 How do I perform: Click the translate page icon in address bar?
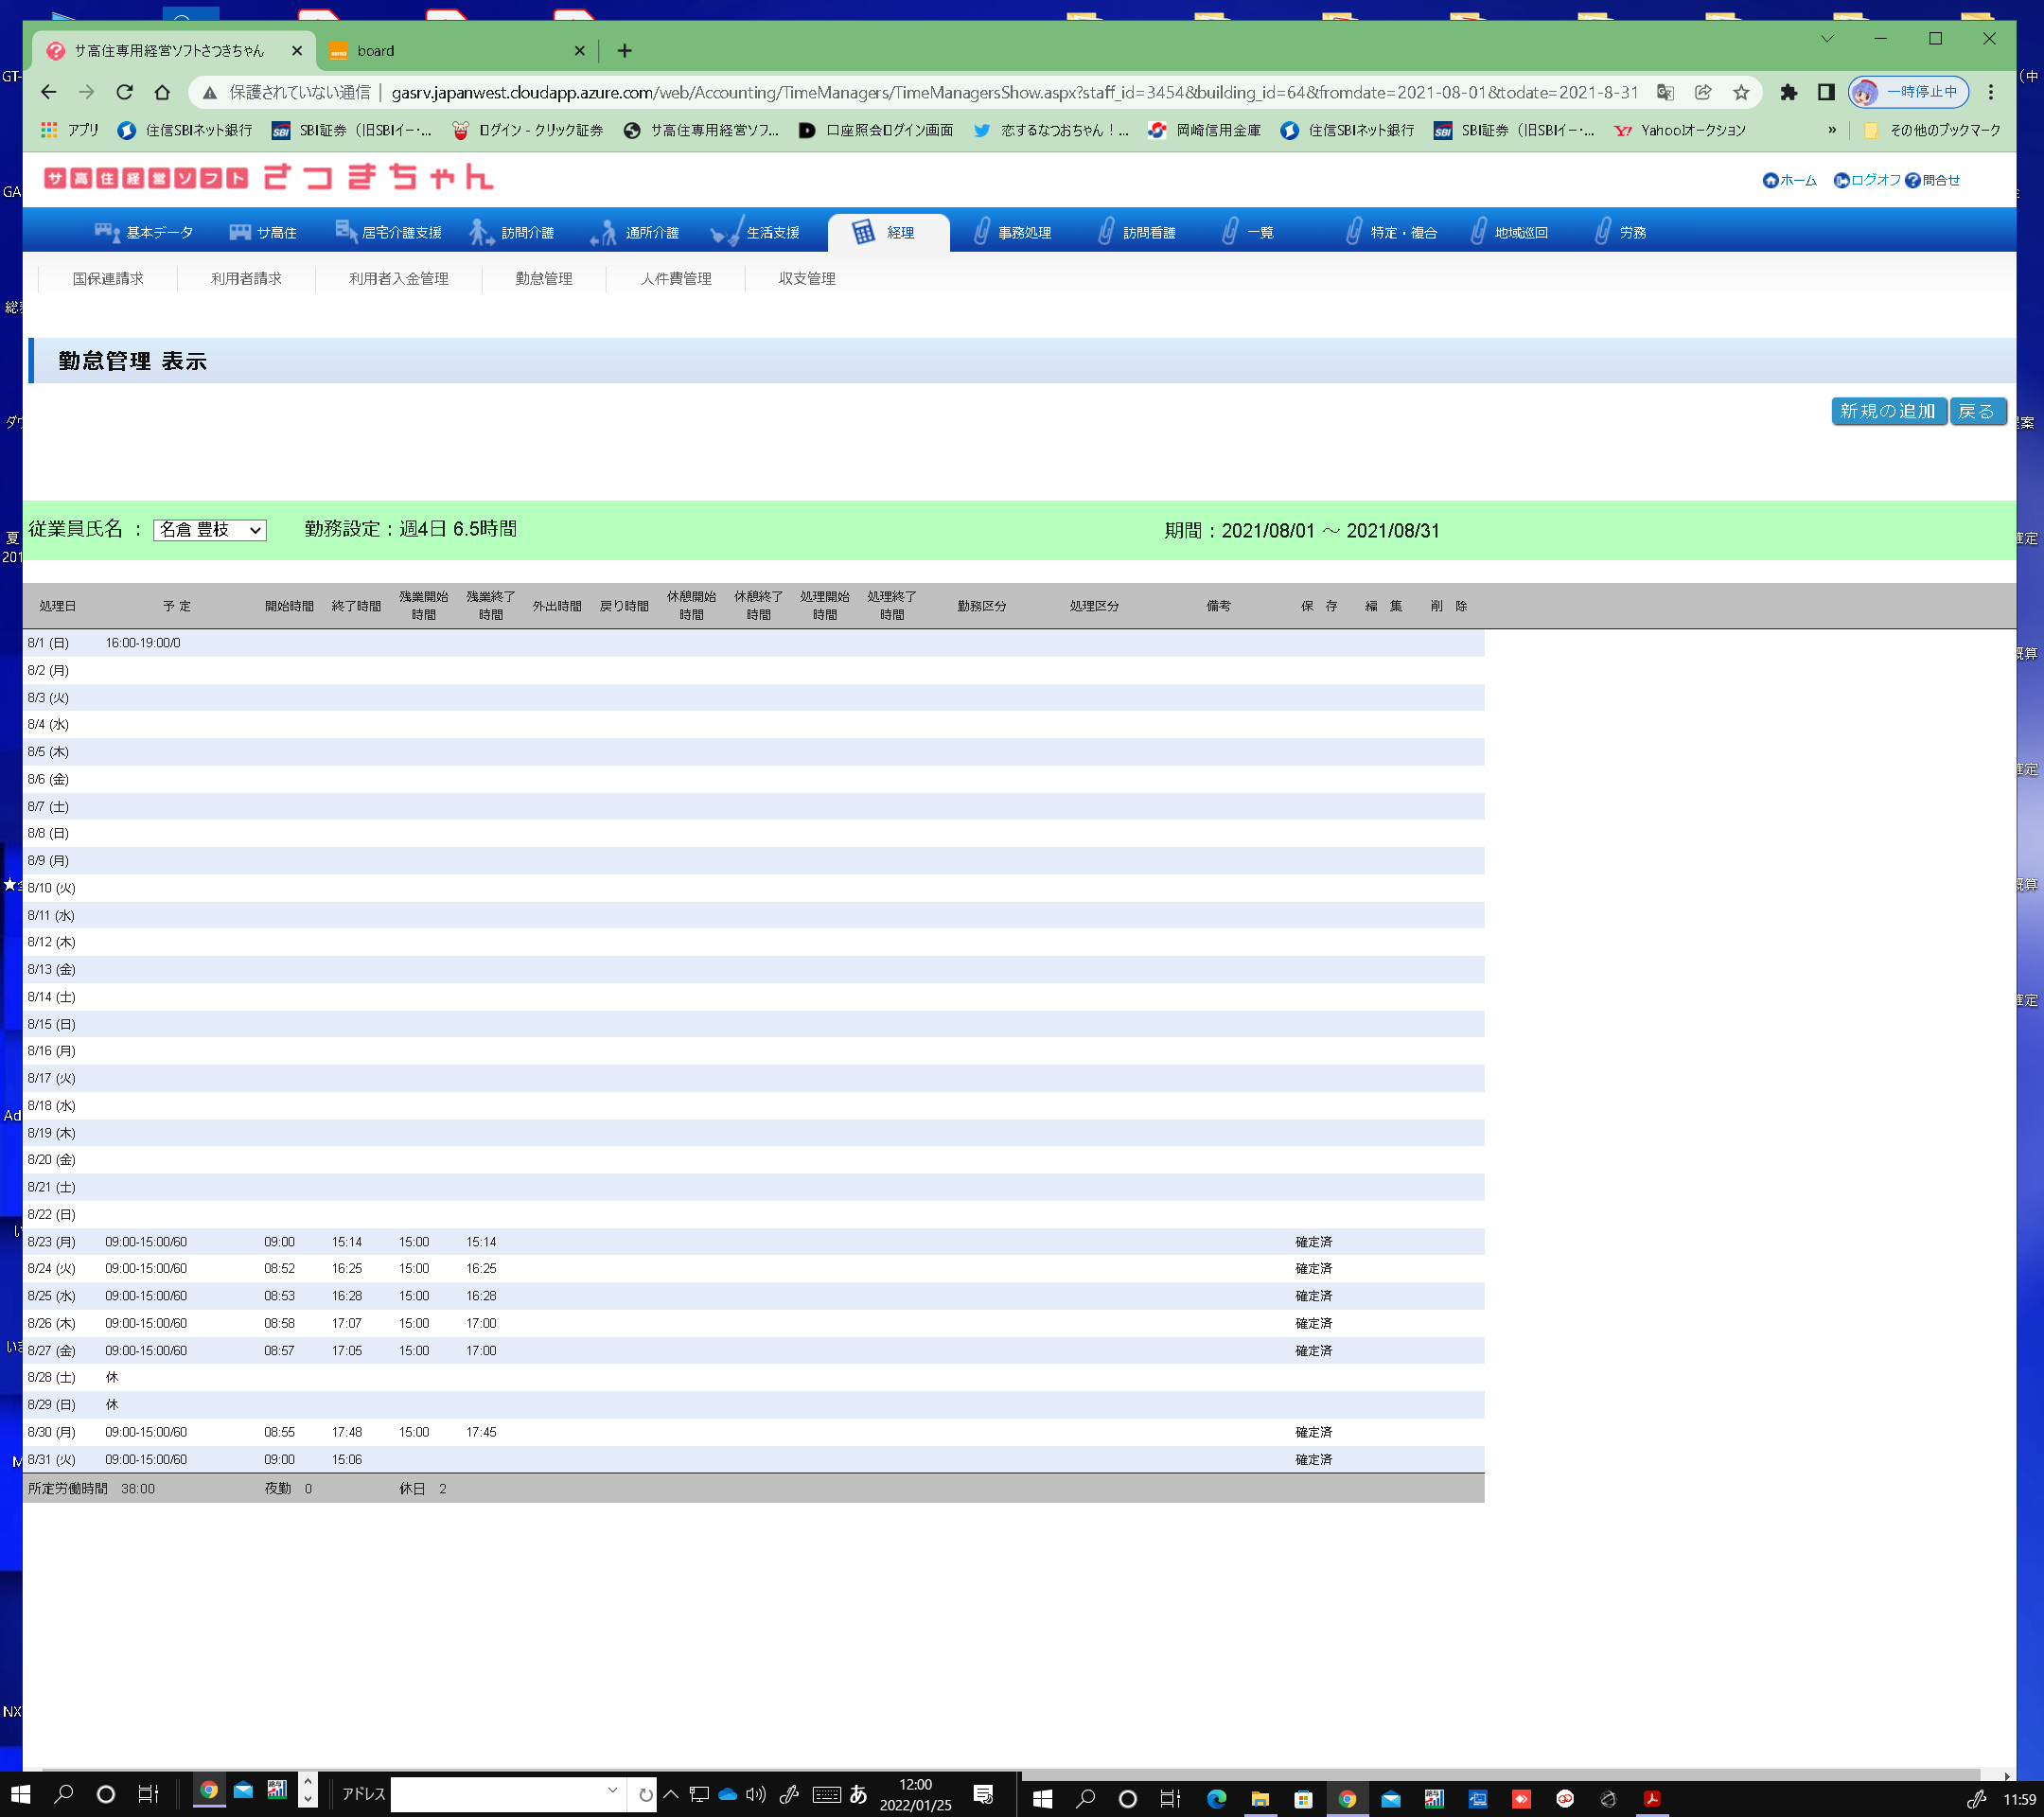tap(1665, 92)
